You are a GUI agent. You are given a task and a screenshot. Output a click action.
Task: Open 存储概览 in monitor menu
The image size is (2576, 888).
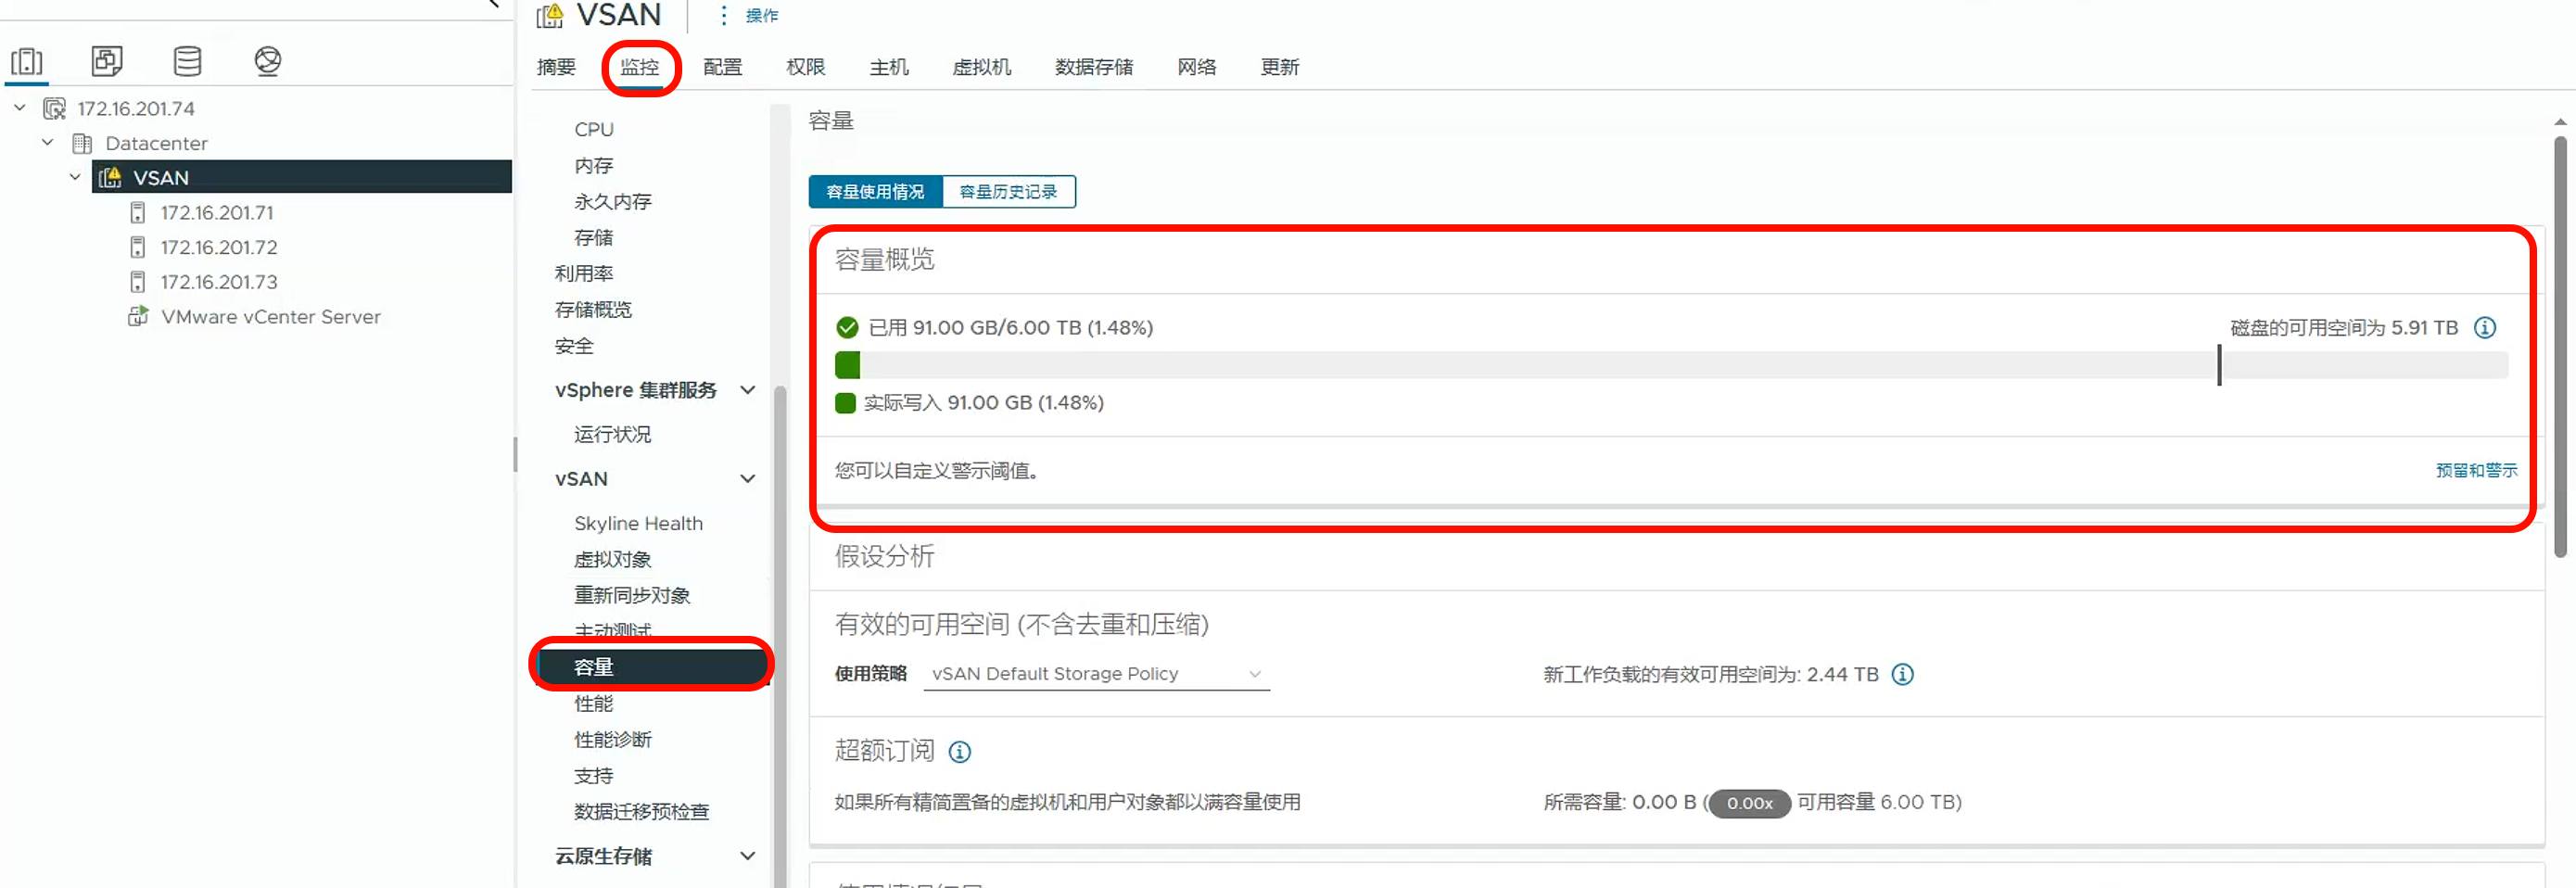593,309
